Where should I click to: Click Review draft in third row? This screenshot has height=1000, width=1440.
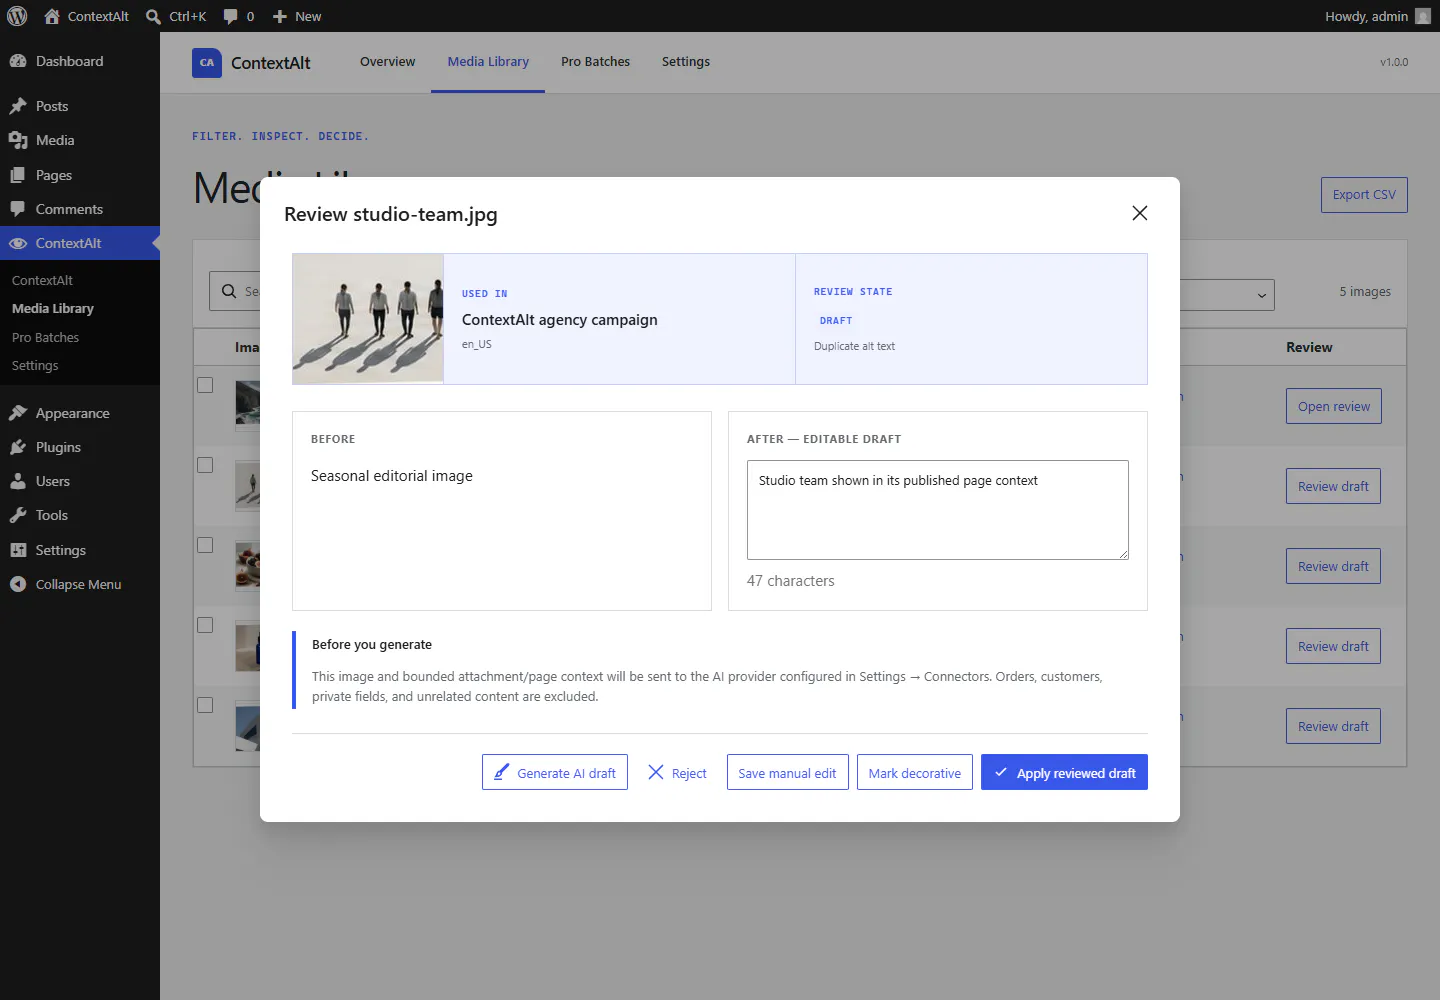pos(1333,566)
